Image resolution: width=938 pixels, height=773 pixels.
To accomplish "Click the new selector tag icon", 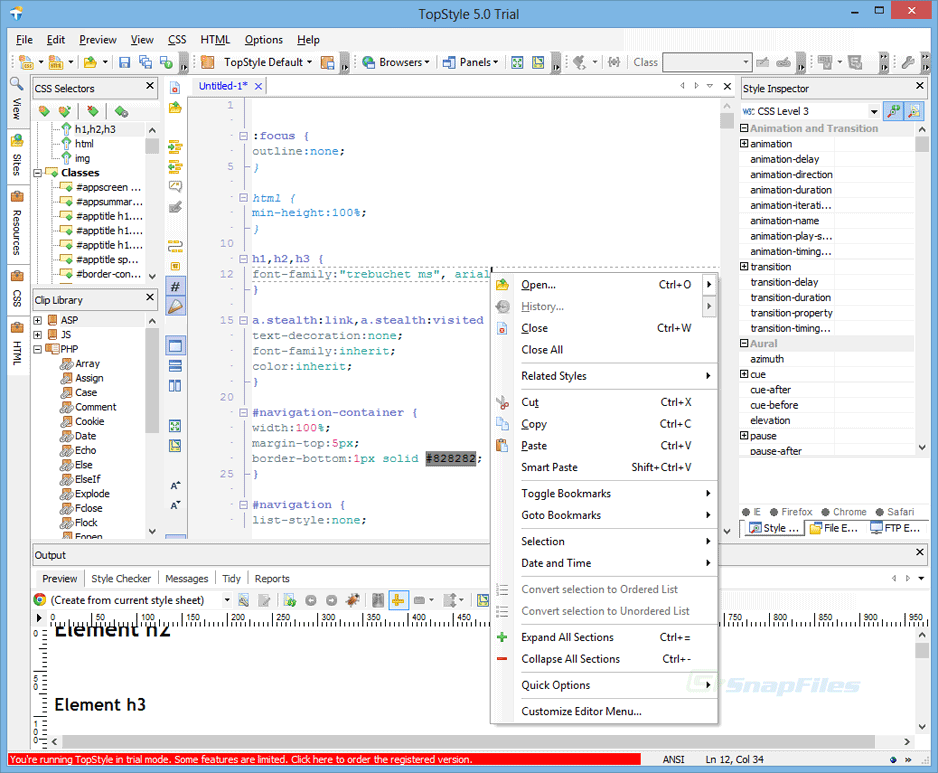I will [44, 111].
